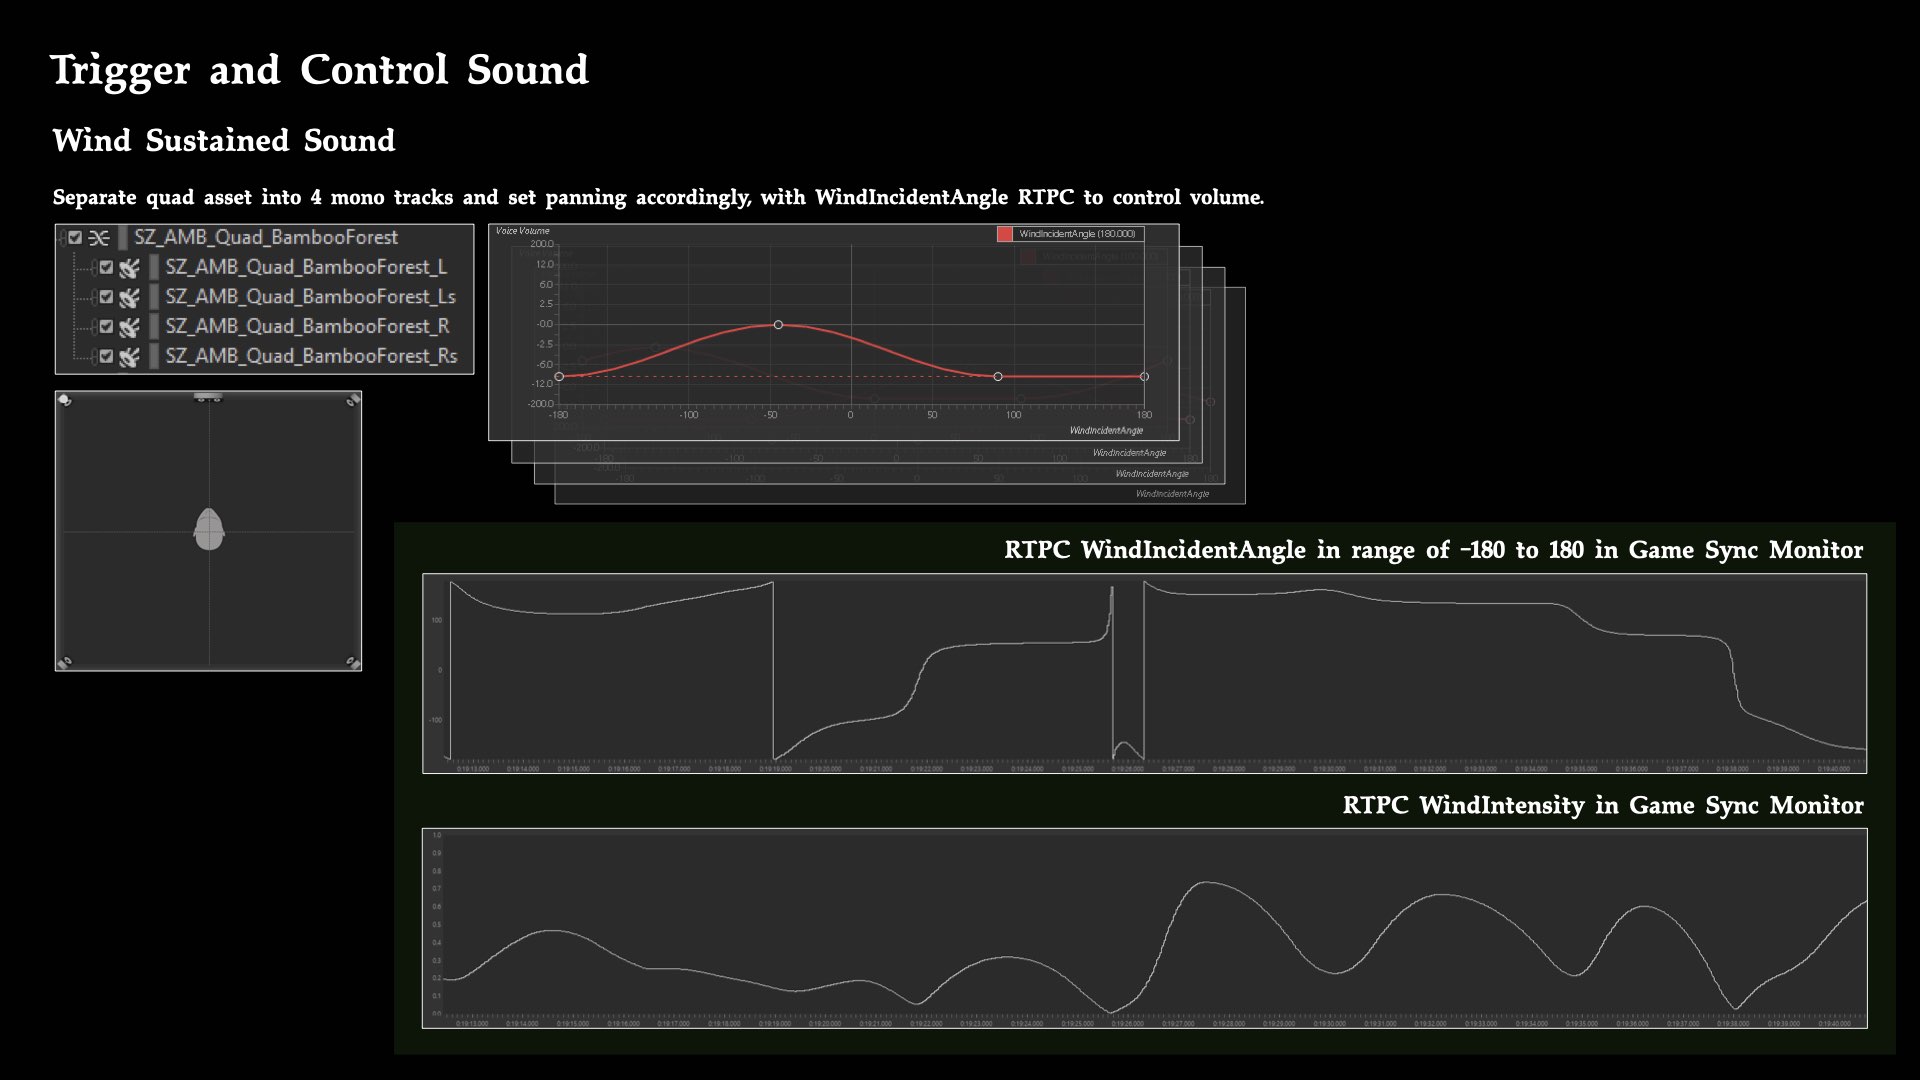Image resolution: width=1920 pixels, height=1080 pixels.
Task: Click the WindIntensity Game Sync Monitor graph
Action: tap(1144, 928)
